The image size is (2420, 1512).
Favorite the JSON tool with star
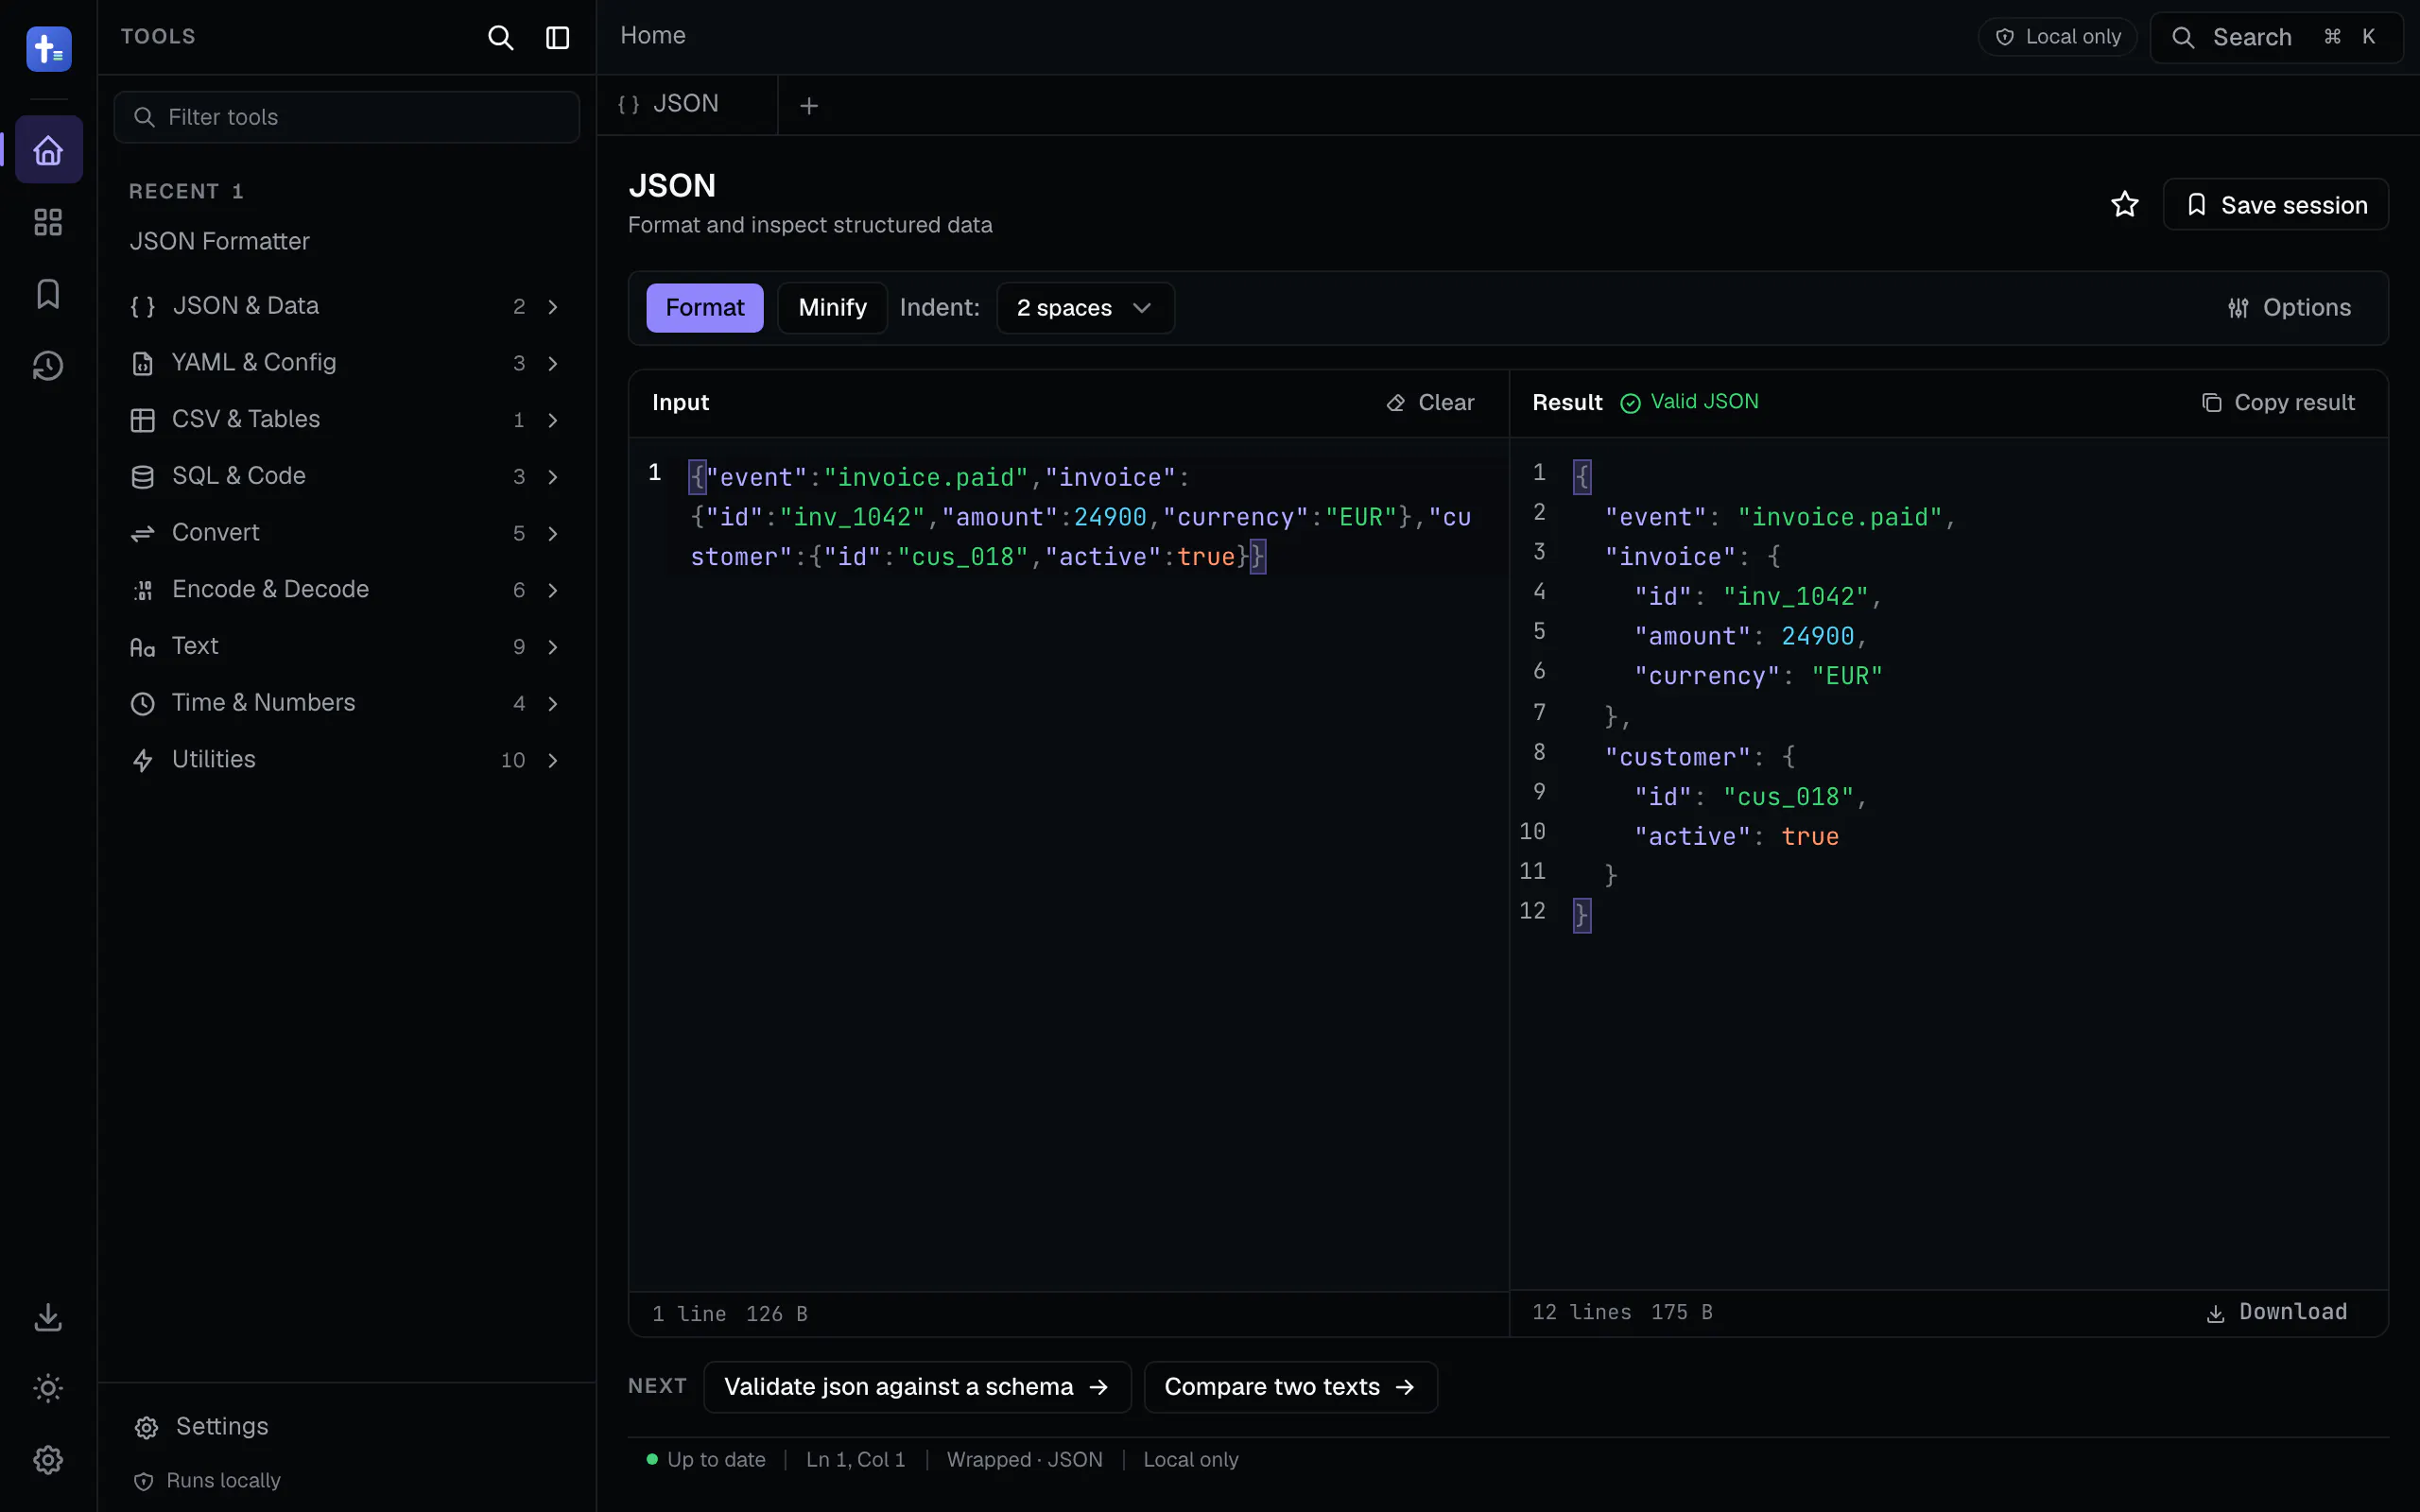(x=2124, y=205)
